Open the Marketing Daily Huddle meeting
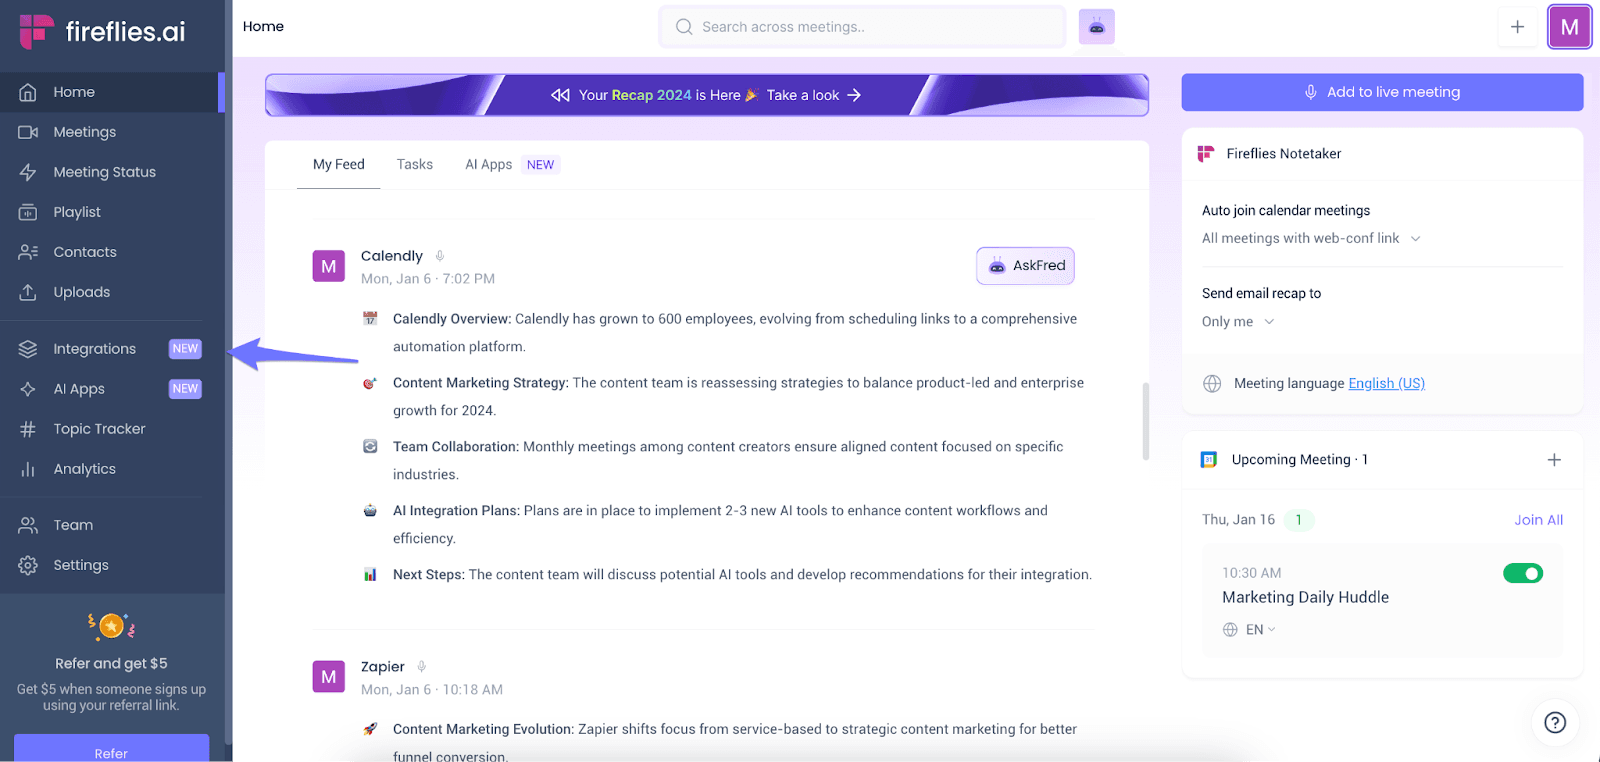The image size is (1600, 762). pos(1305,597)
